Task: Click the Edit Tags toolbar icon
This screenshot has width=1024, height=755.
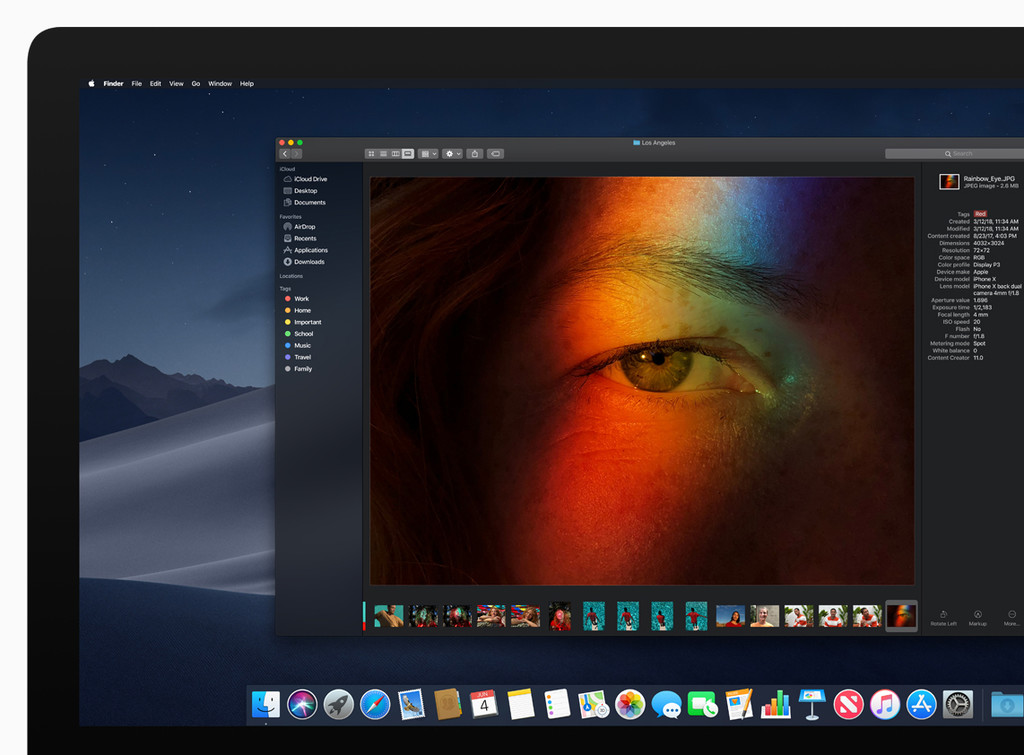Action: (x=495, y=154)
